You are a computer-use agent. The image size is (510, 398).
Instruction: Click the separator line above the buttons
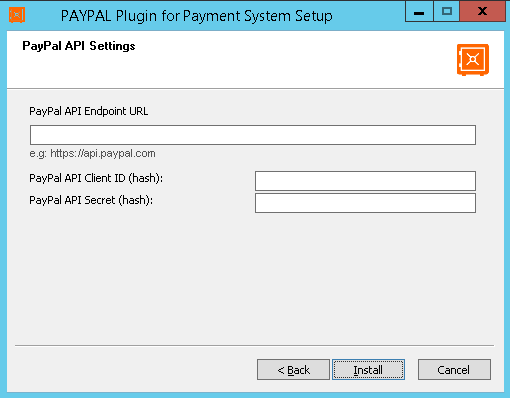pos(254,345)
